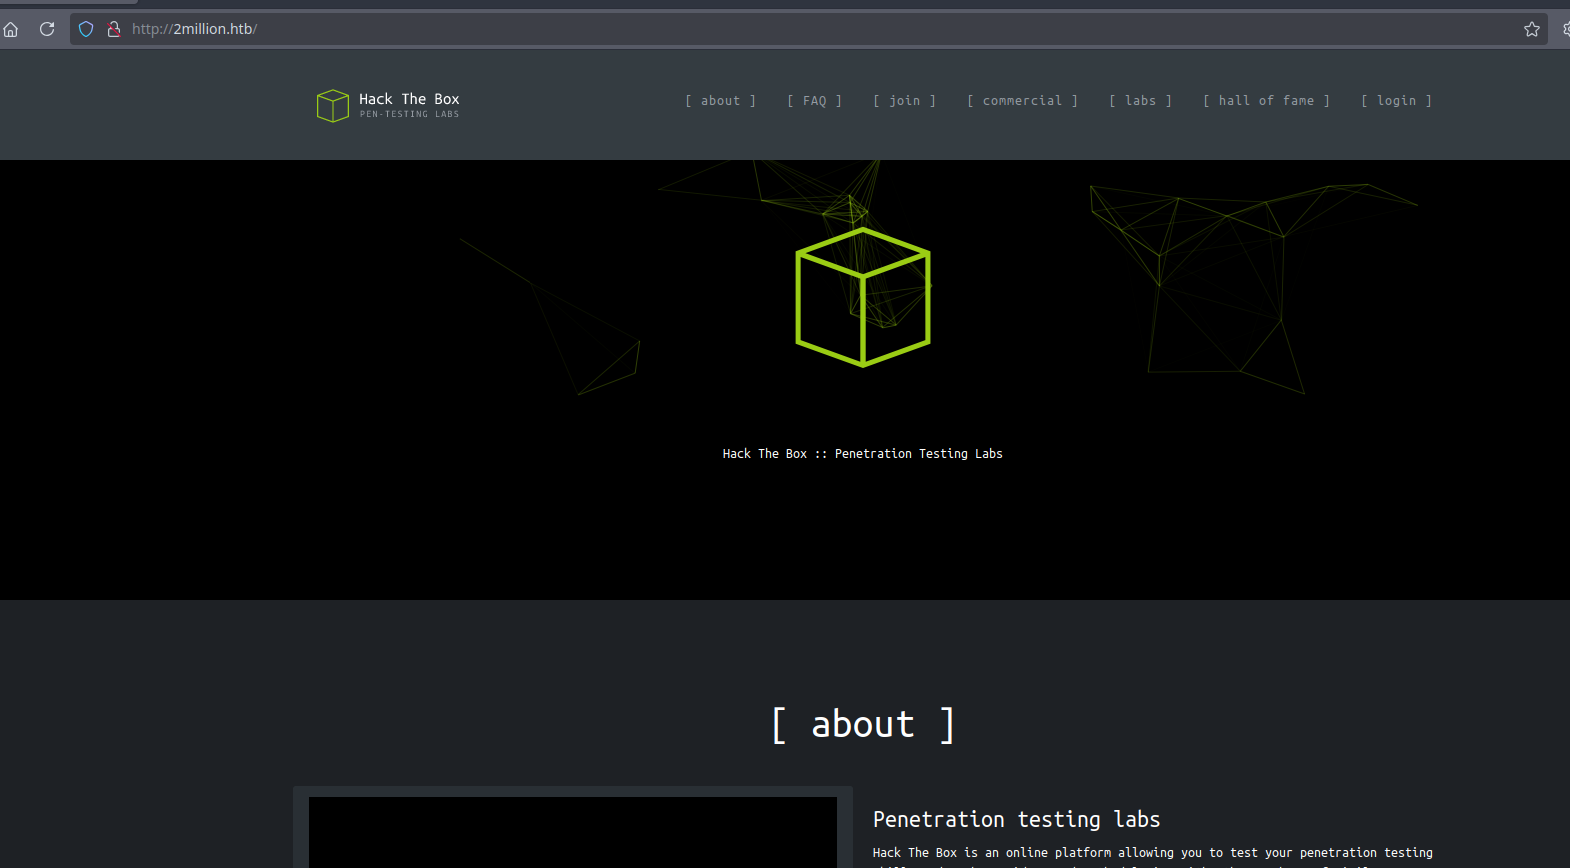Bookmark this page with the star icon
The width and height of the screenshot is (1570, 868).
pos(1531,29)
